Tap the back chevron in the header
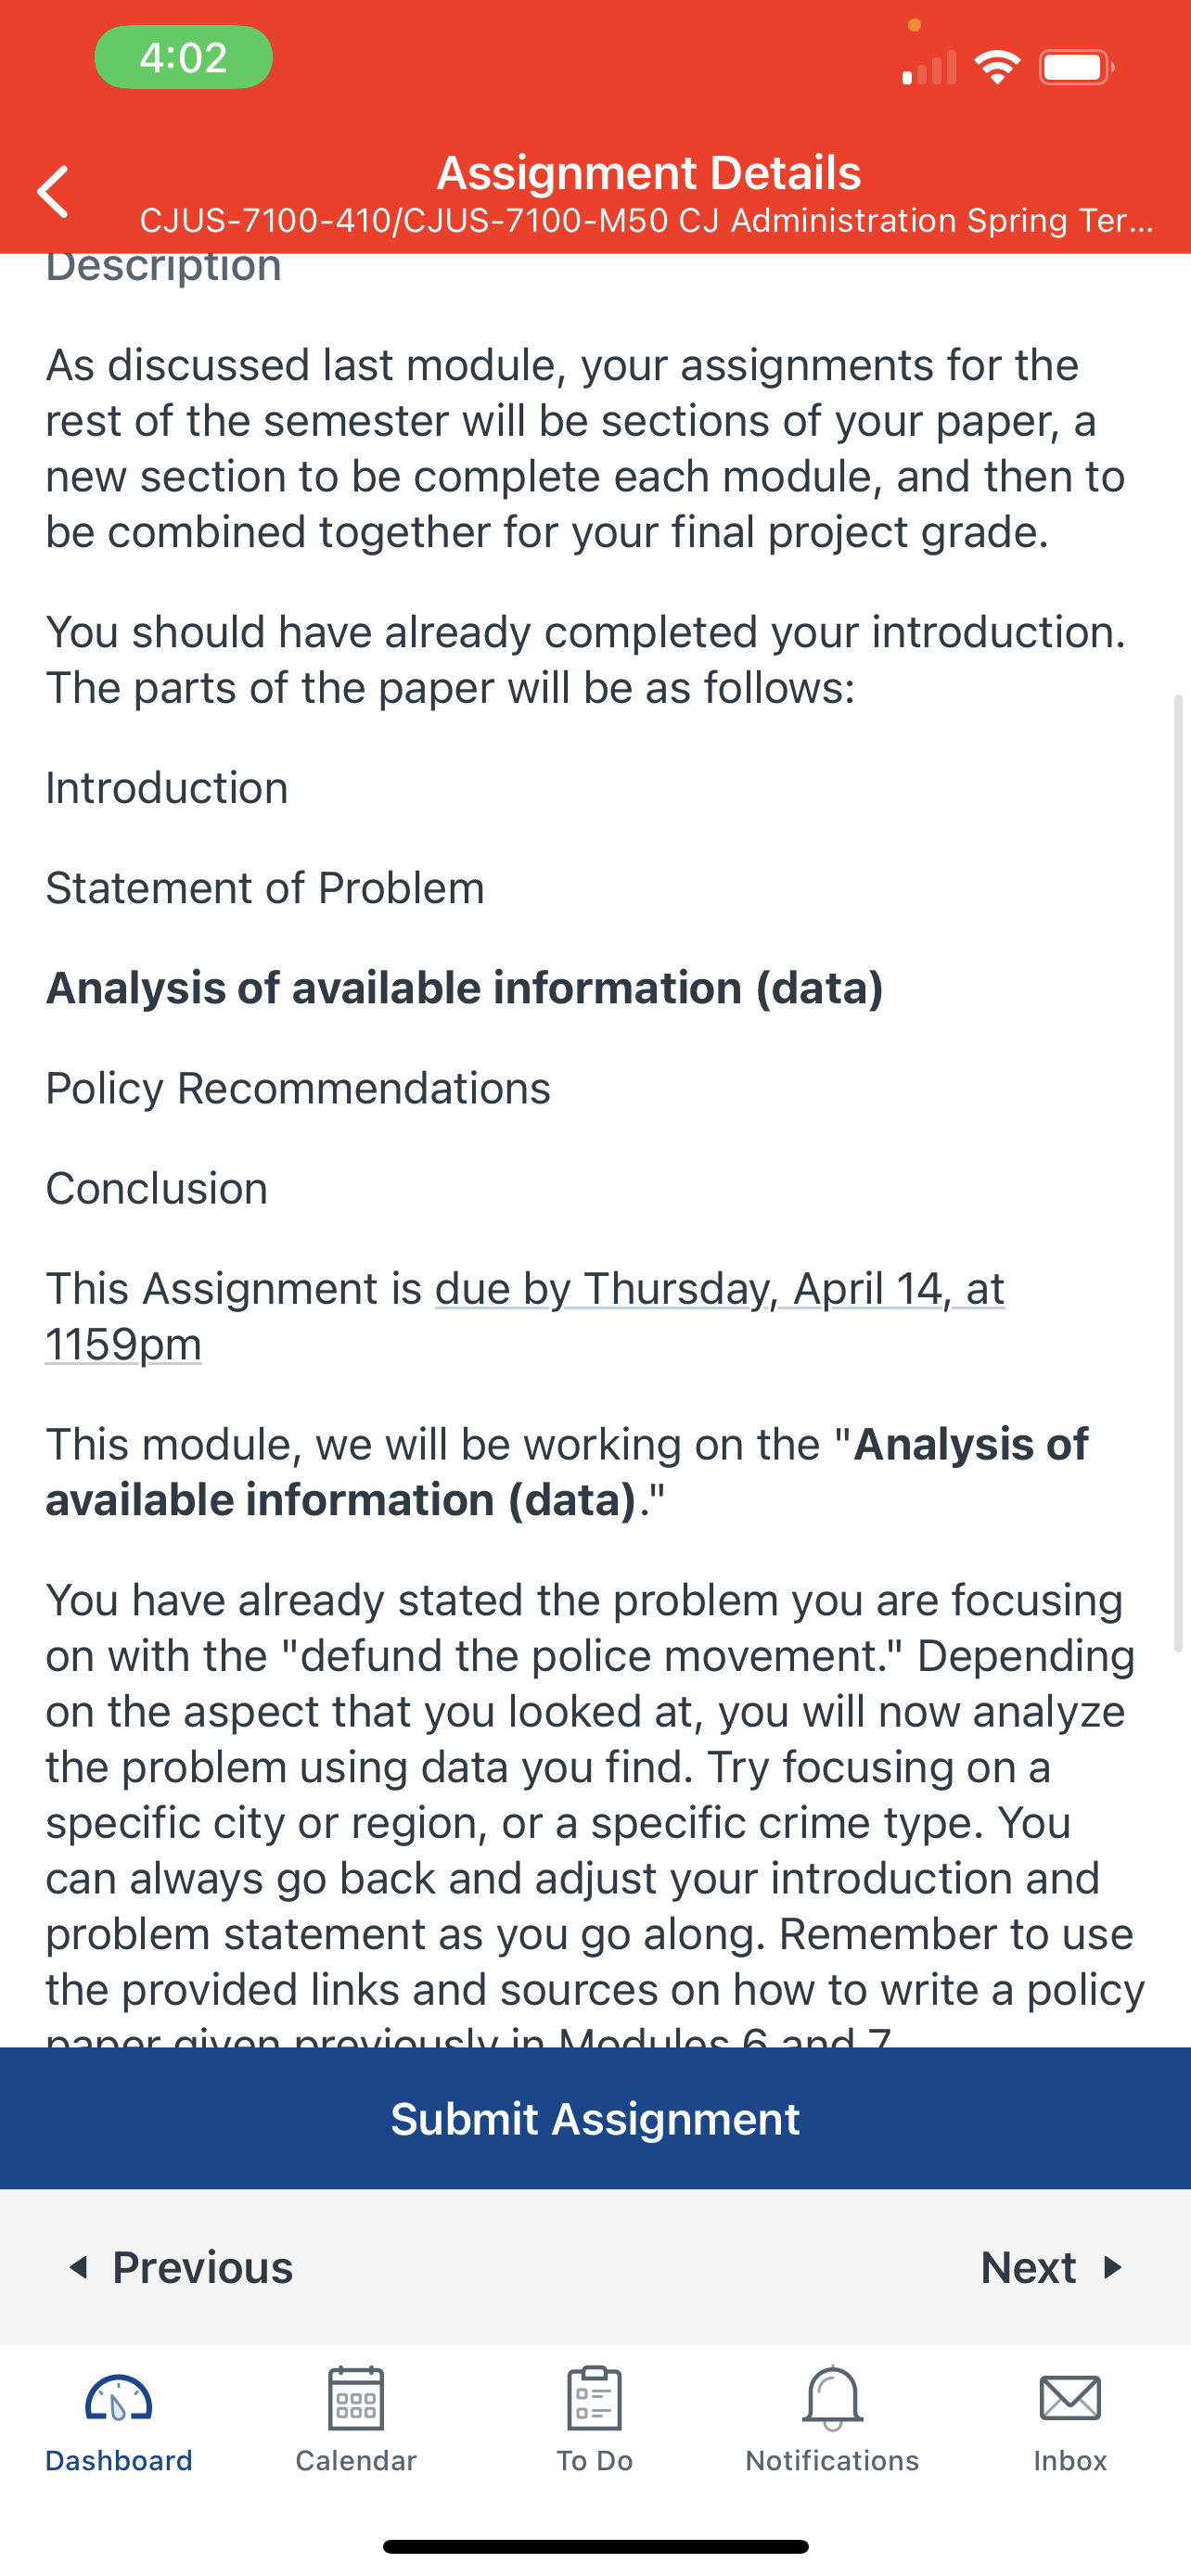Viewport: 1191px width, 2576px height. [x=53, y=191]
